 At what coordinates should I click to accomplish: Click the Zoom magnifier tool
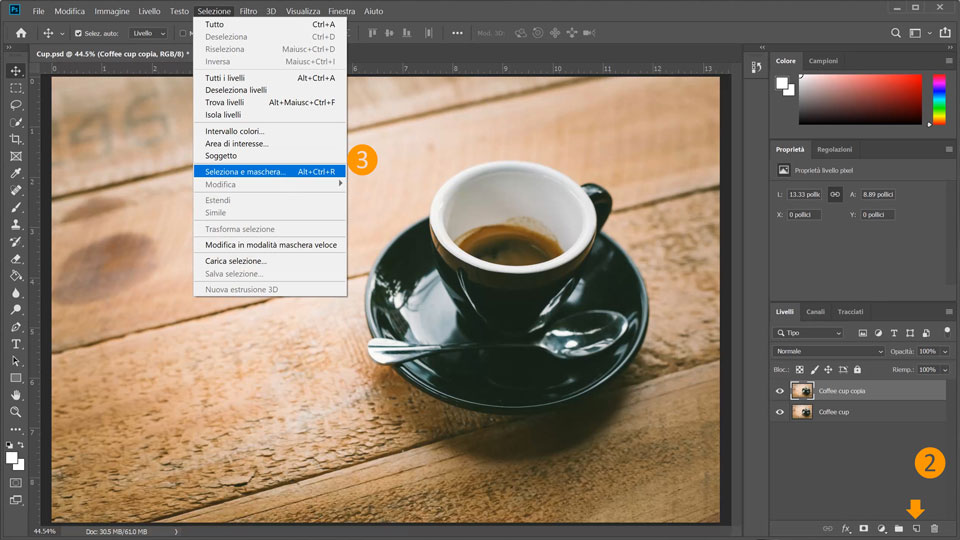(x=16, y=412)
